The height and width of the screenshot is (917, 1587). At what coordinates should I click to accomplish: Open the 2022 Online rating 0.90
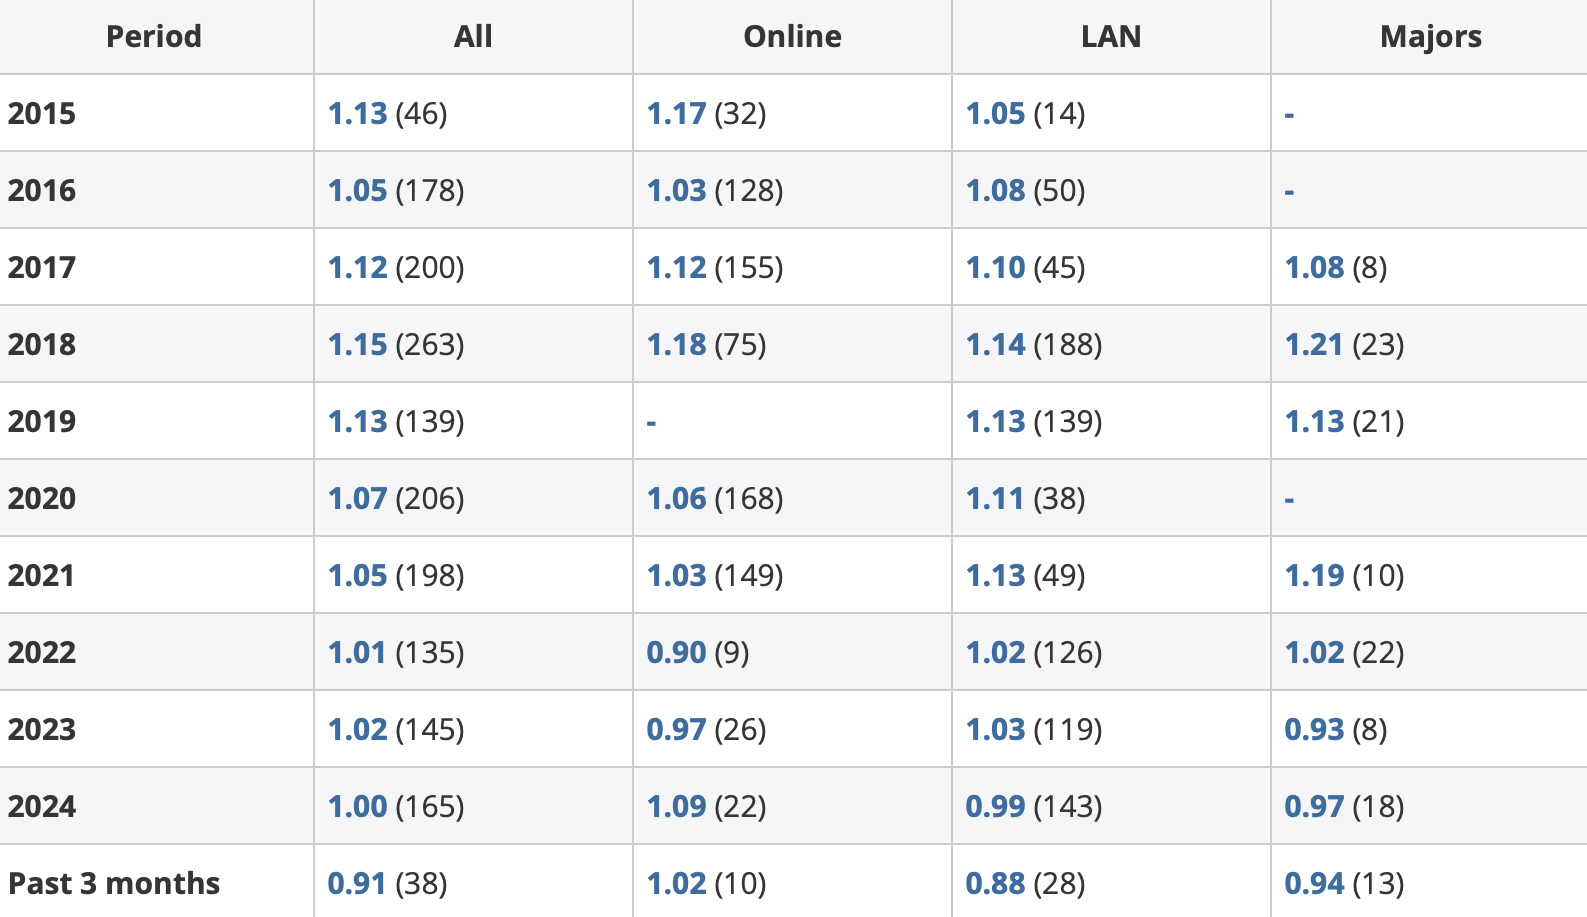(x=676, y=653)
